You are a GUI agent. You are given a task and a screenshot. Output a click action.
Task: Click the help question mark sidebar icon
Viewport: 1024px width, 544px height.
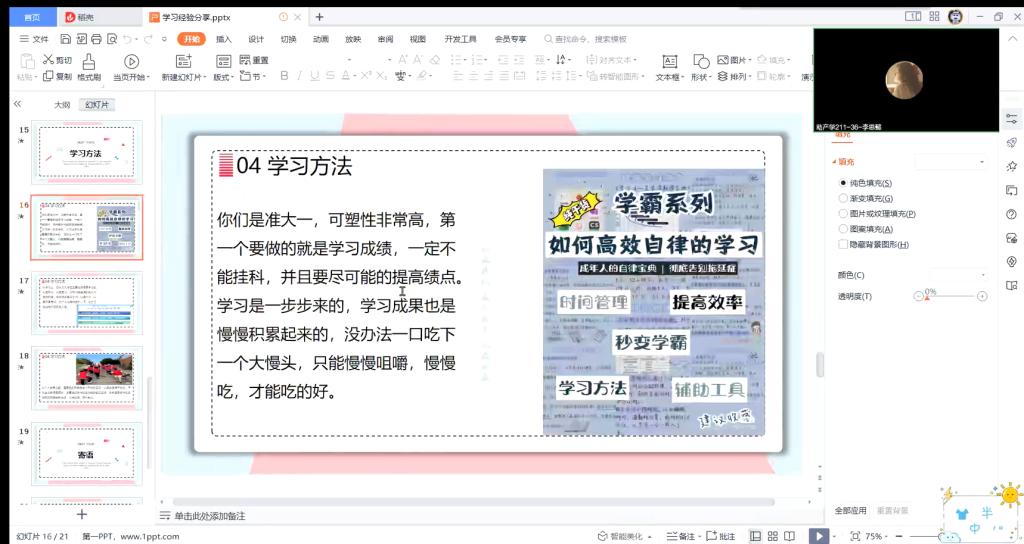[1011, 214]
